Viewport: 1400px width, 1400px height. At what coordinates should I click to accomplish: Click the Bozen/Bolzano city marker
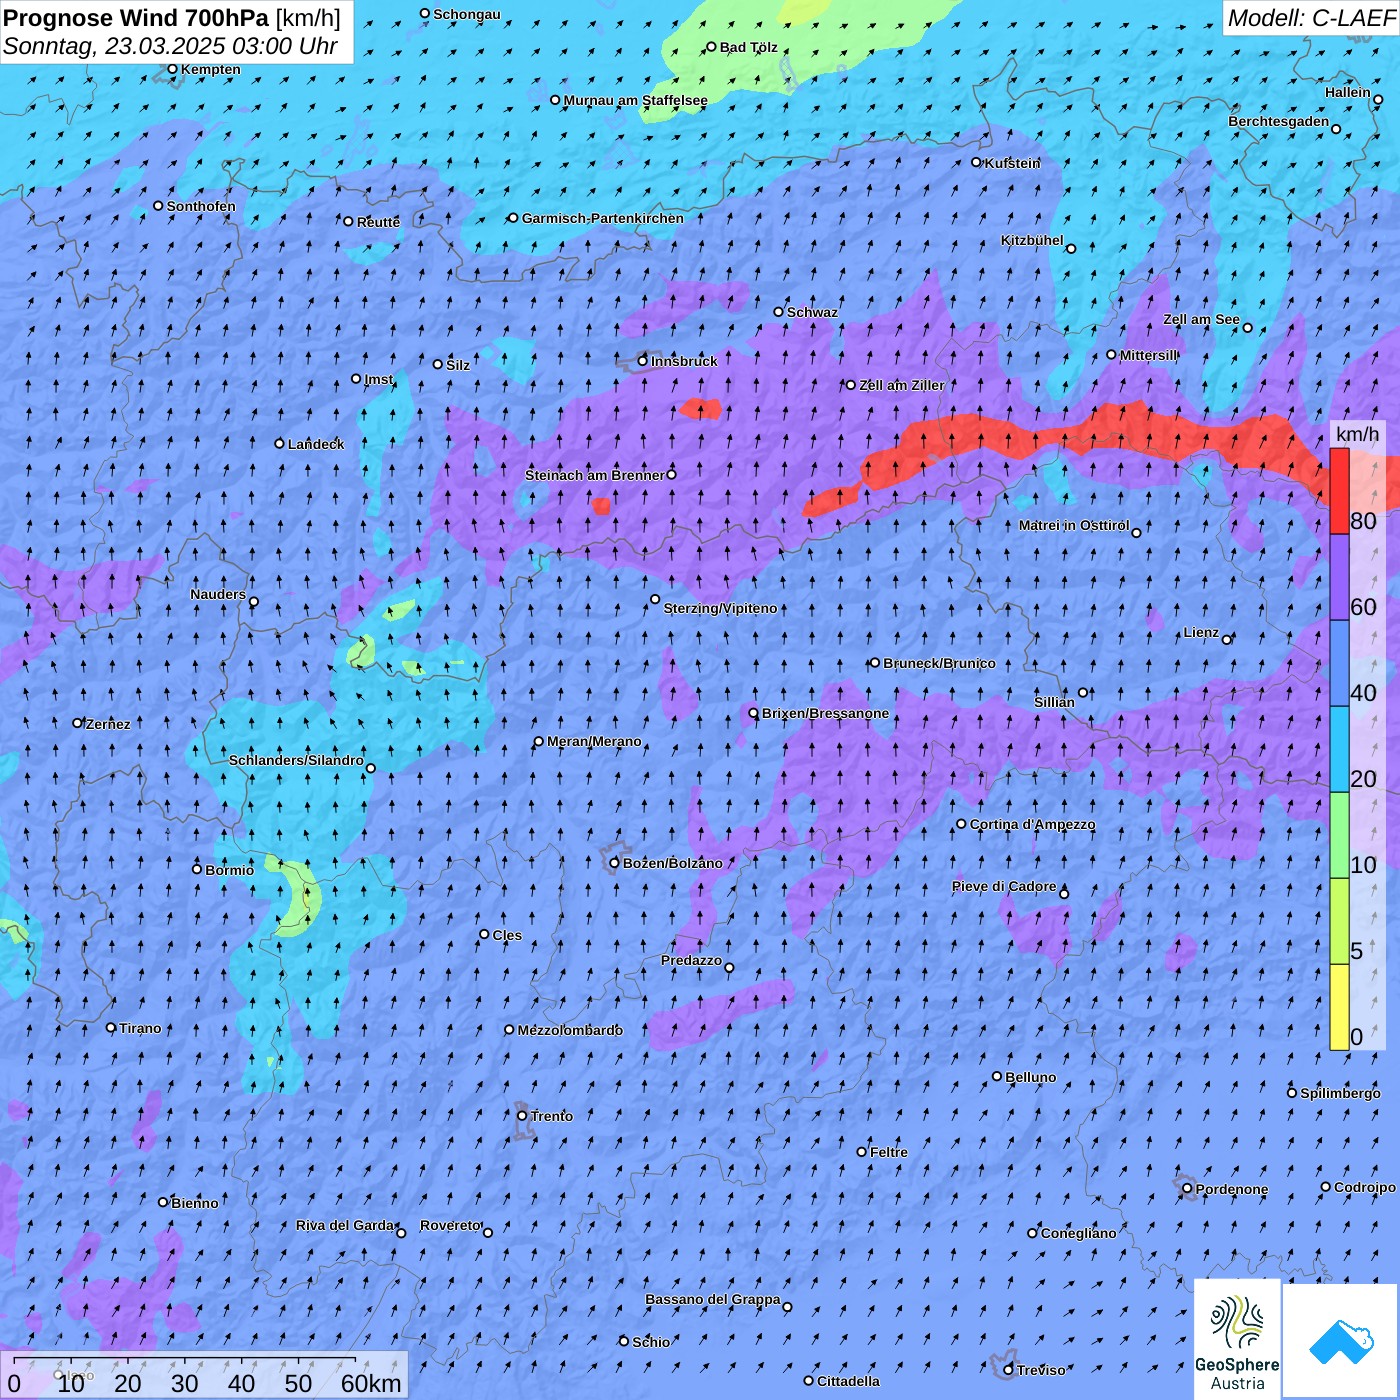click(614, 863)
